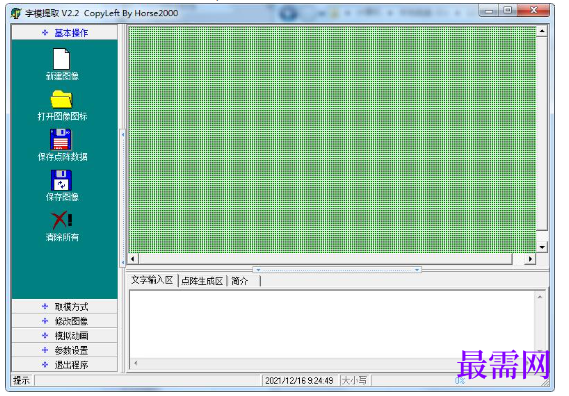Expand the 取模方式 section

pos(65,307)
